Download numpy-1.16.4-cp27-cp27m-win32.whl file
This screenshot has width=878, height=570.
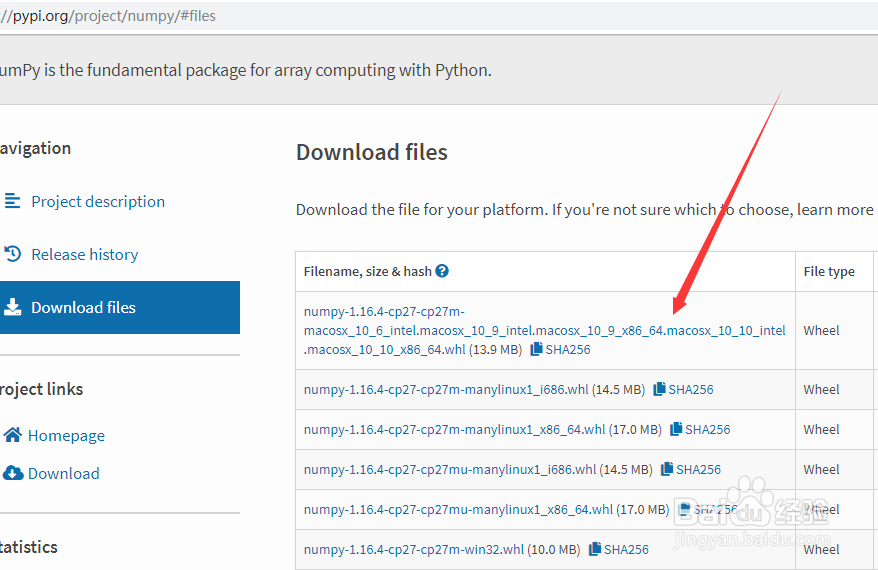[x=414, y=549]
